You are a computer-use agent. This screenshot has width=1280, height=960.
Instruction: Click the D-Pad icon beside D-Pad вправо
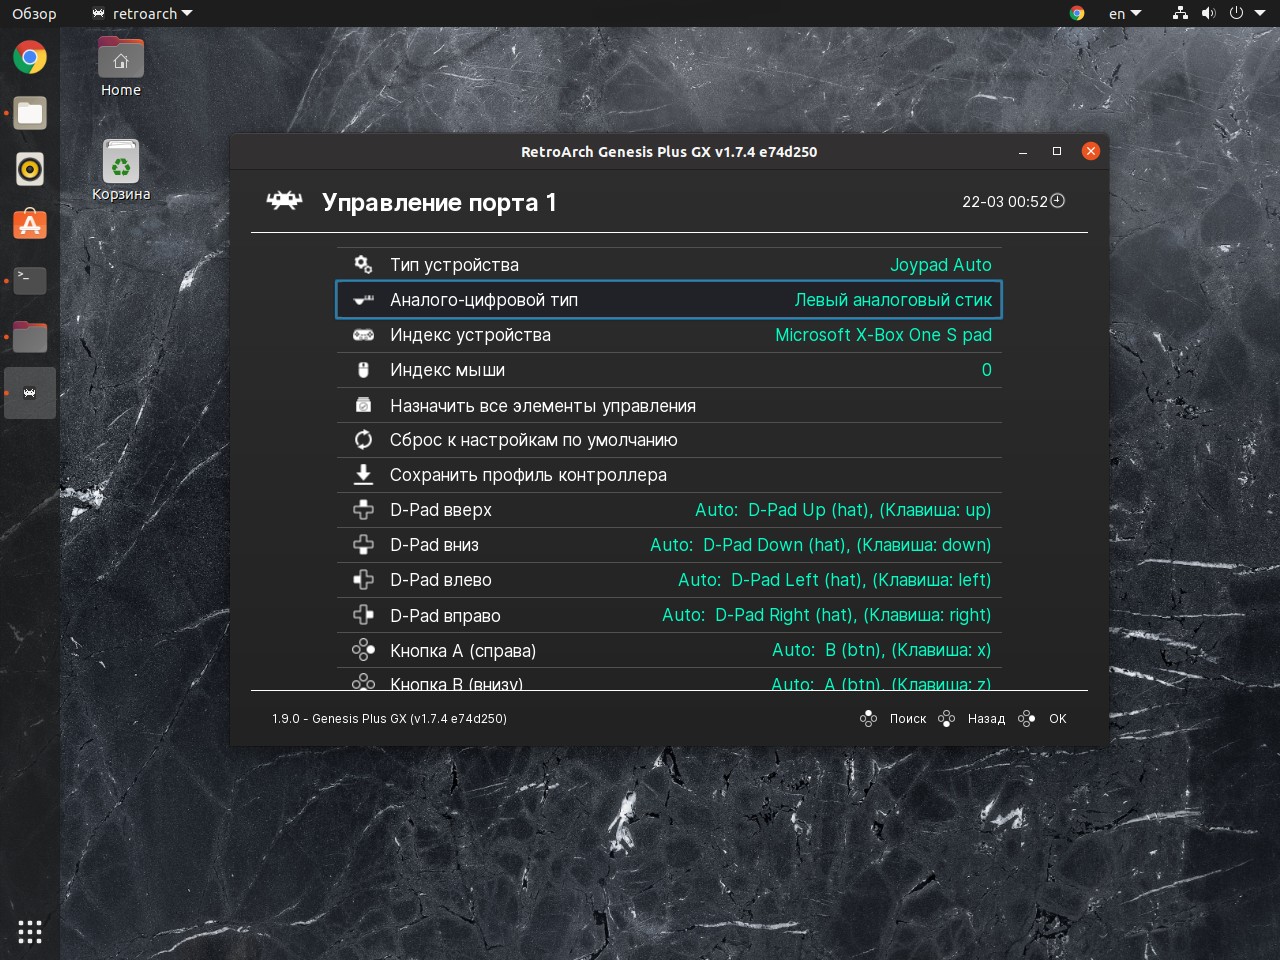363,615
